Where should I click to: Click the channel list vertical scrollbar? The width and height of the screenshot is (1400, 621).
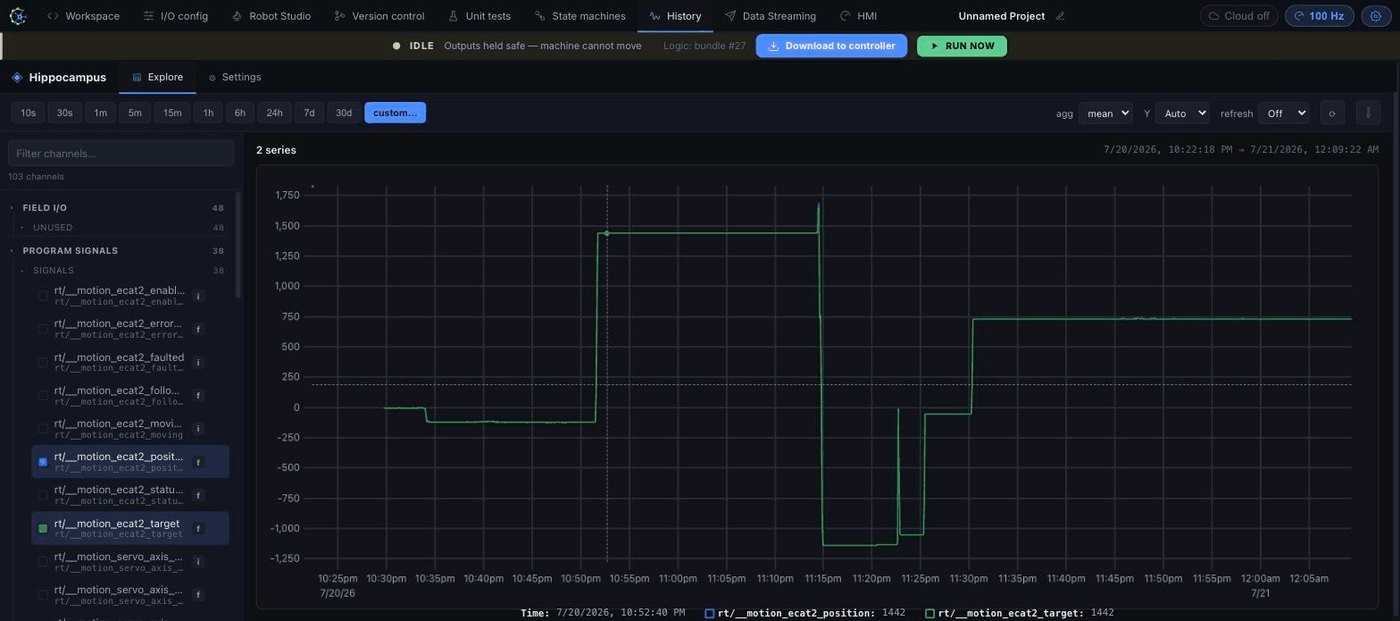tap(238, 245)
